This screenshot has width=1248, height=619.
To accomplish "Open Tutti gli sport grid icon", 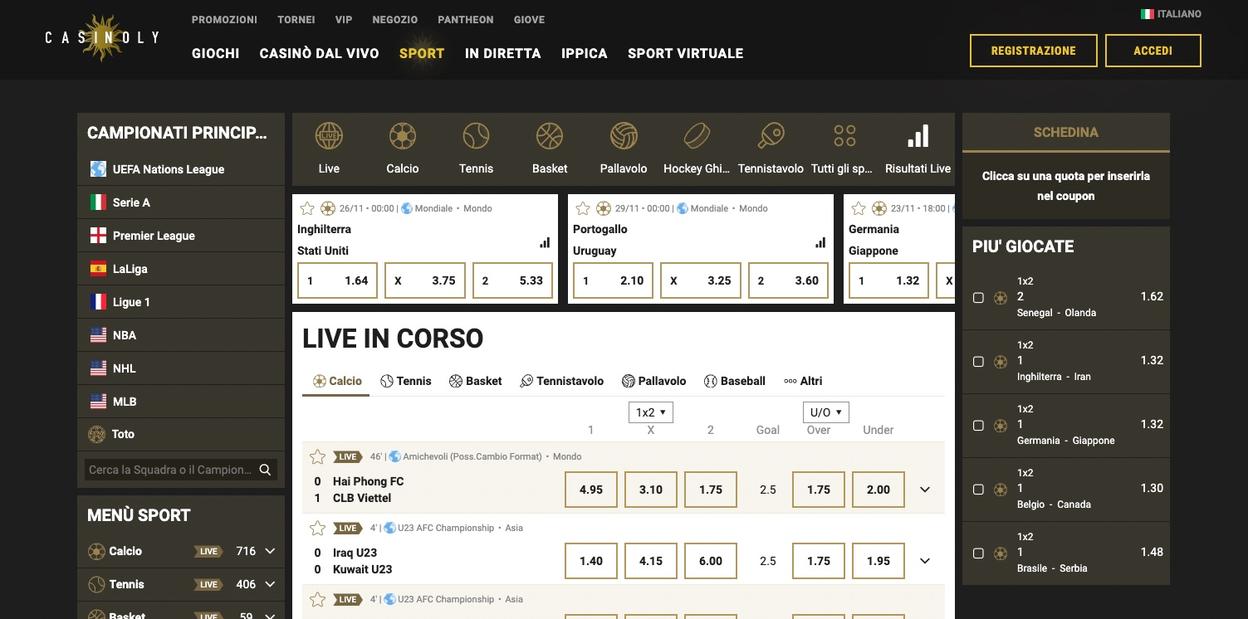I will [845, 136].
